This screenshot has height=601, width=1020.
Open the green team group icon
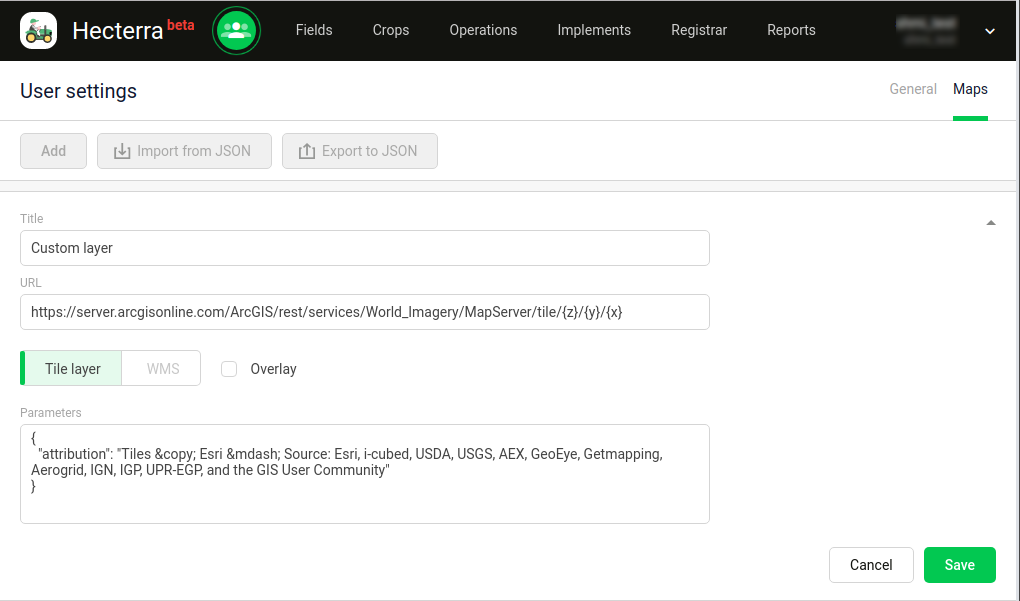236,31
